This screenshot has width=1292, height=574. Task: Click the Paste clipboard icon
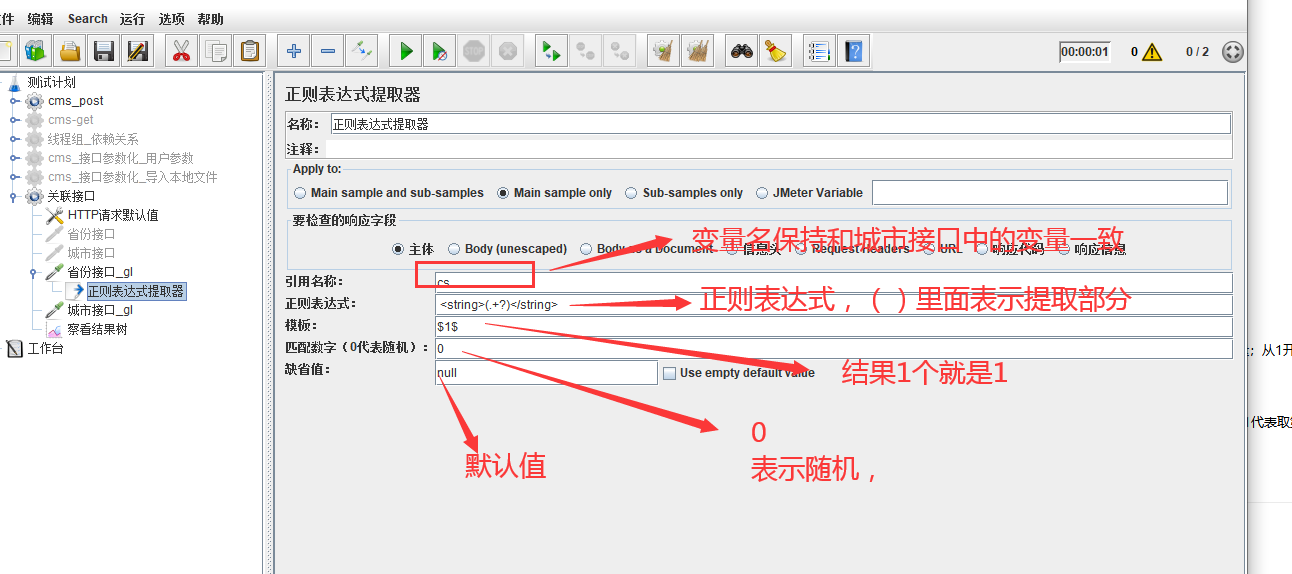[x=249, y=51]
